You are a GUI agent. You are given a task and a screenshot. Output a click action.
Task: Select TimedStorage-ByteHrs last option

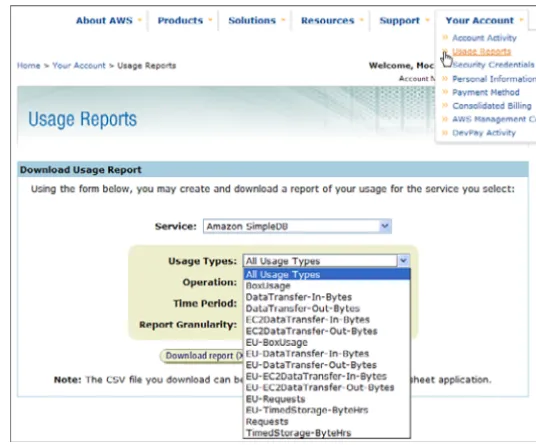tap(327, 433)
